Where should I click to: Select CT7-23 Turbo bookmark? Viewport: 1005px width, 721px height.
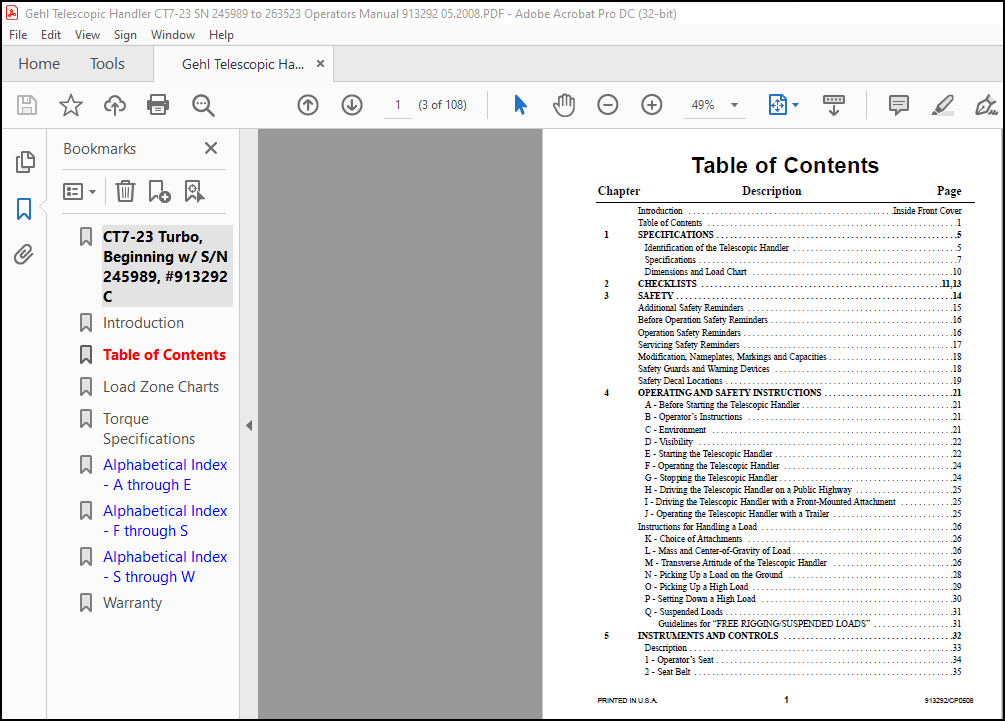166,266
